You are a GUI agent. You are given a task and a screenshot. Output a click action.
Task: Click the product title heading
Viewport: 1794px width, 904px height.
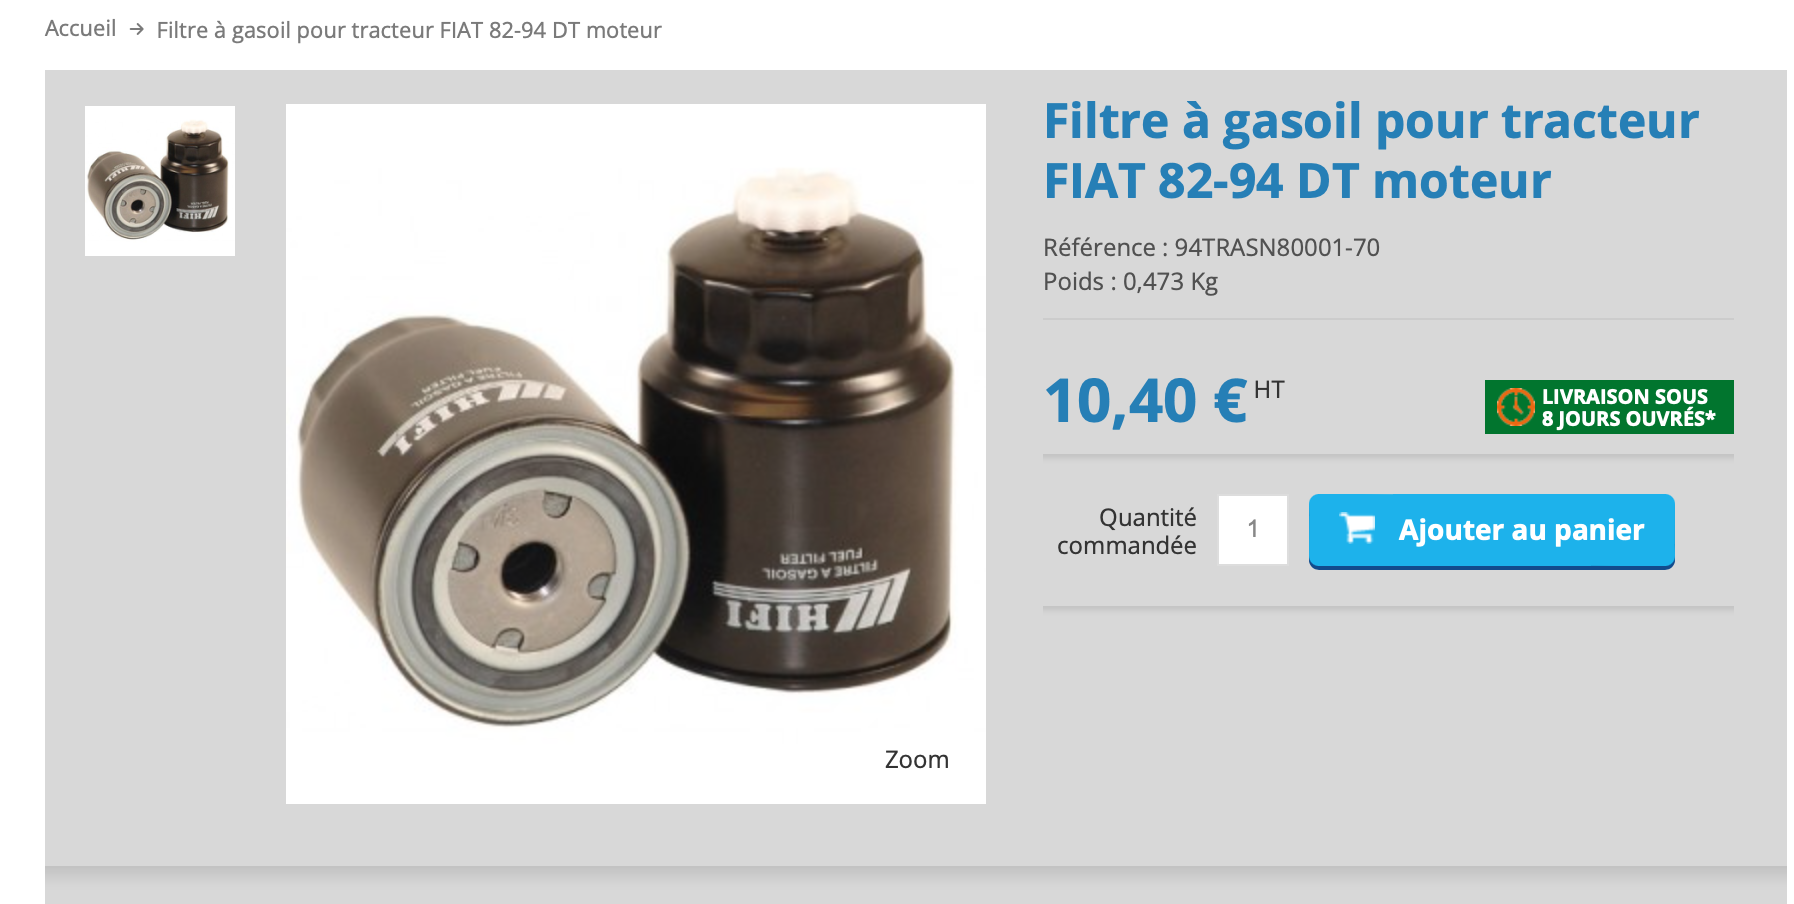coord(1371,151)
